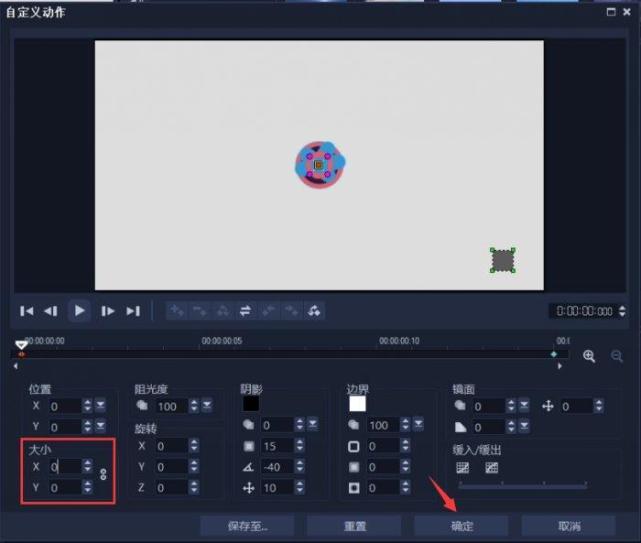Click the mirror fade icon
The image size is (641, 543).
461,427
